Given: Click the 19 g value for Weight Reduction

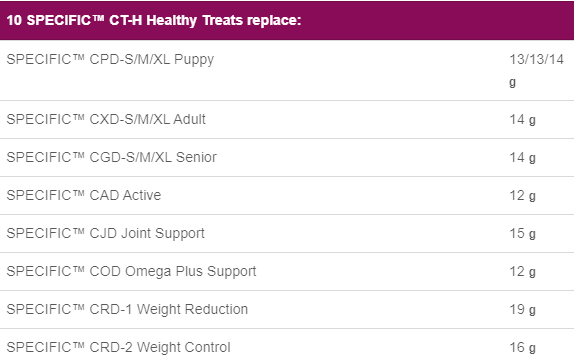Looking at the screenshot, I should coord(522,310).
